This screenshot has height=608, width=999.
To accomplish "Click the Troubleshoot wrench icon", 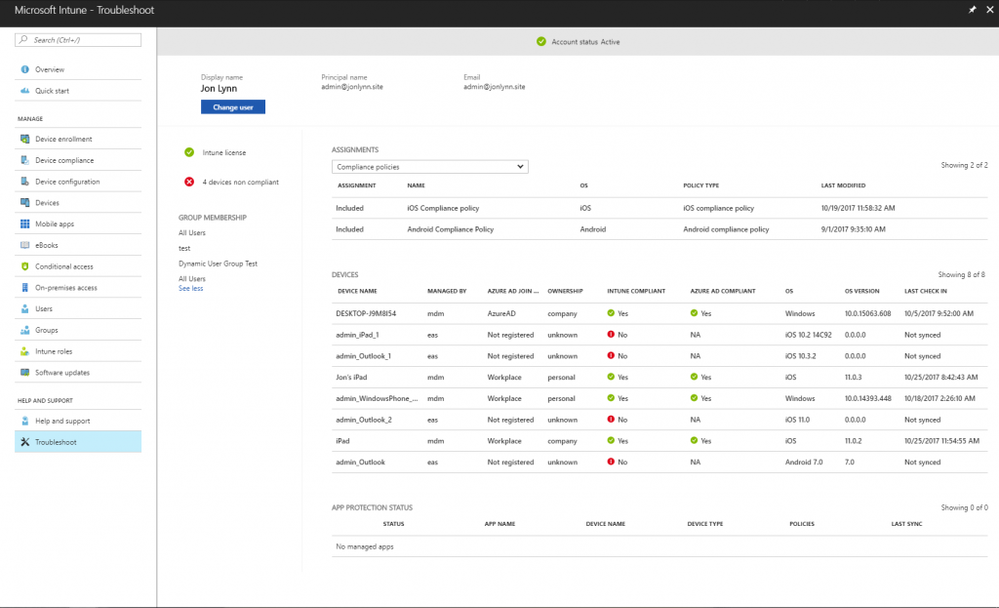I will (x=26, y=441).
